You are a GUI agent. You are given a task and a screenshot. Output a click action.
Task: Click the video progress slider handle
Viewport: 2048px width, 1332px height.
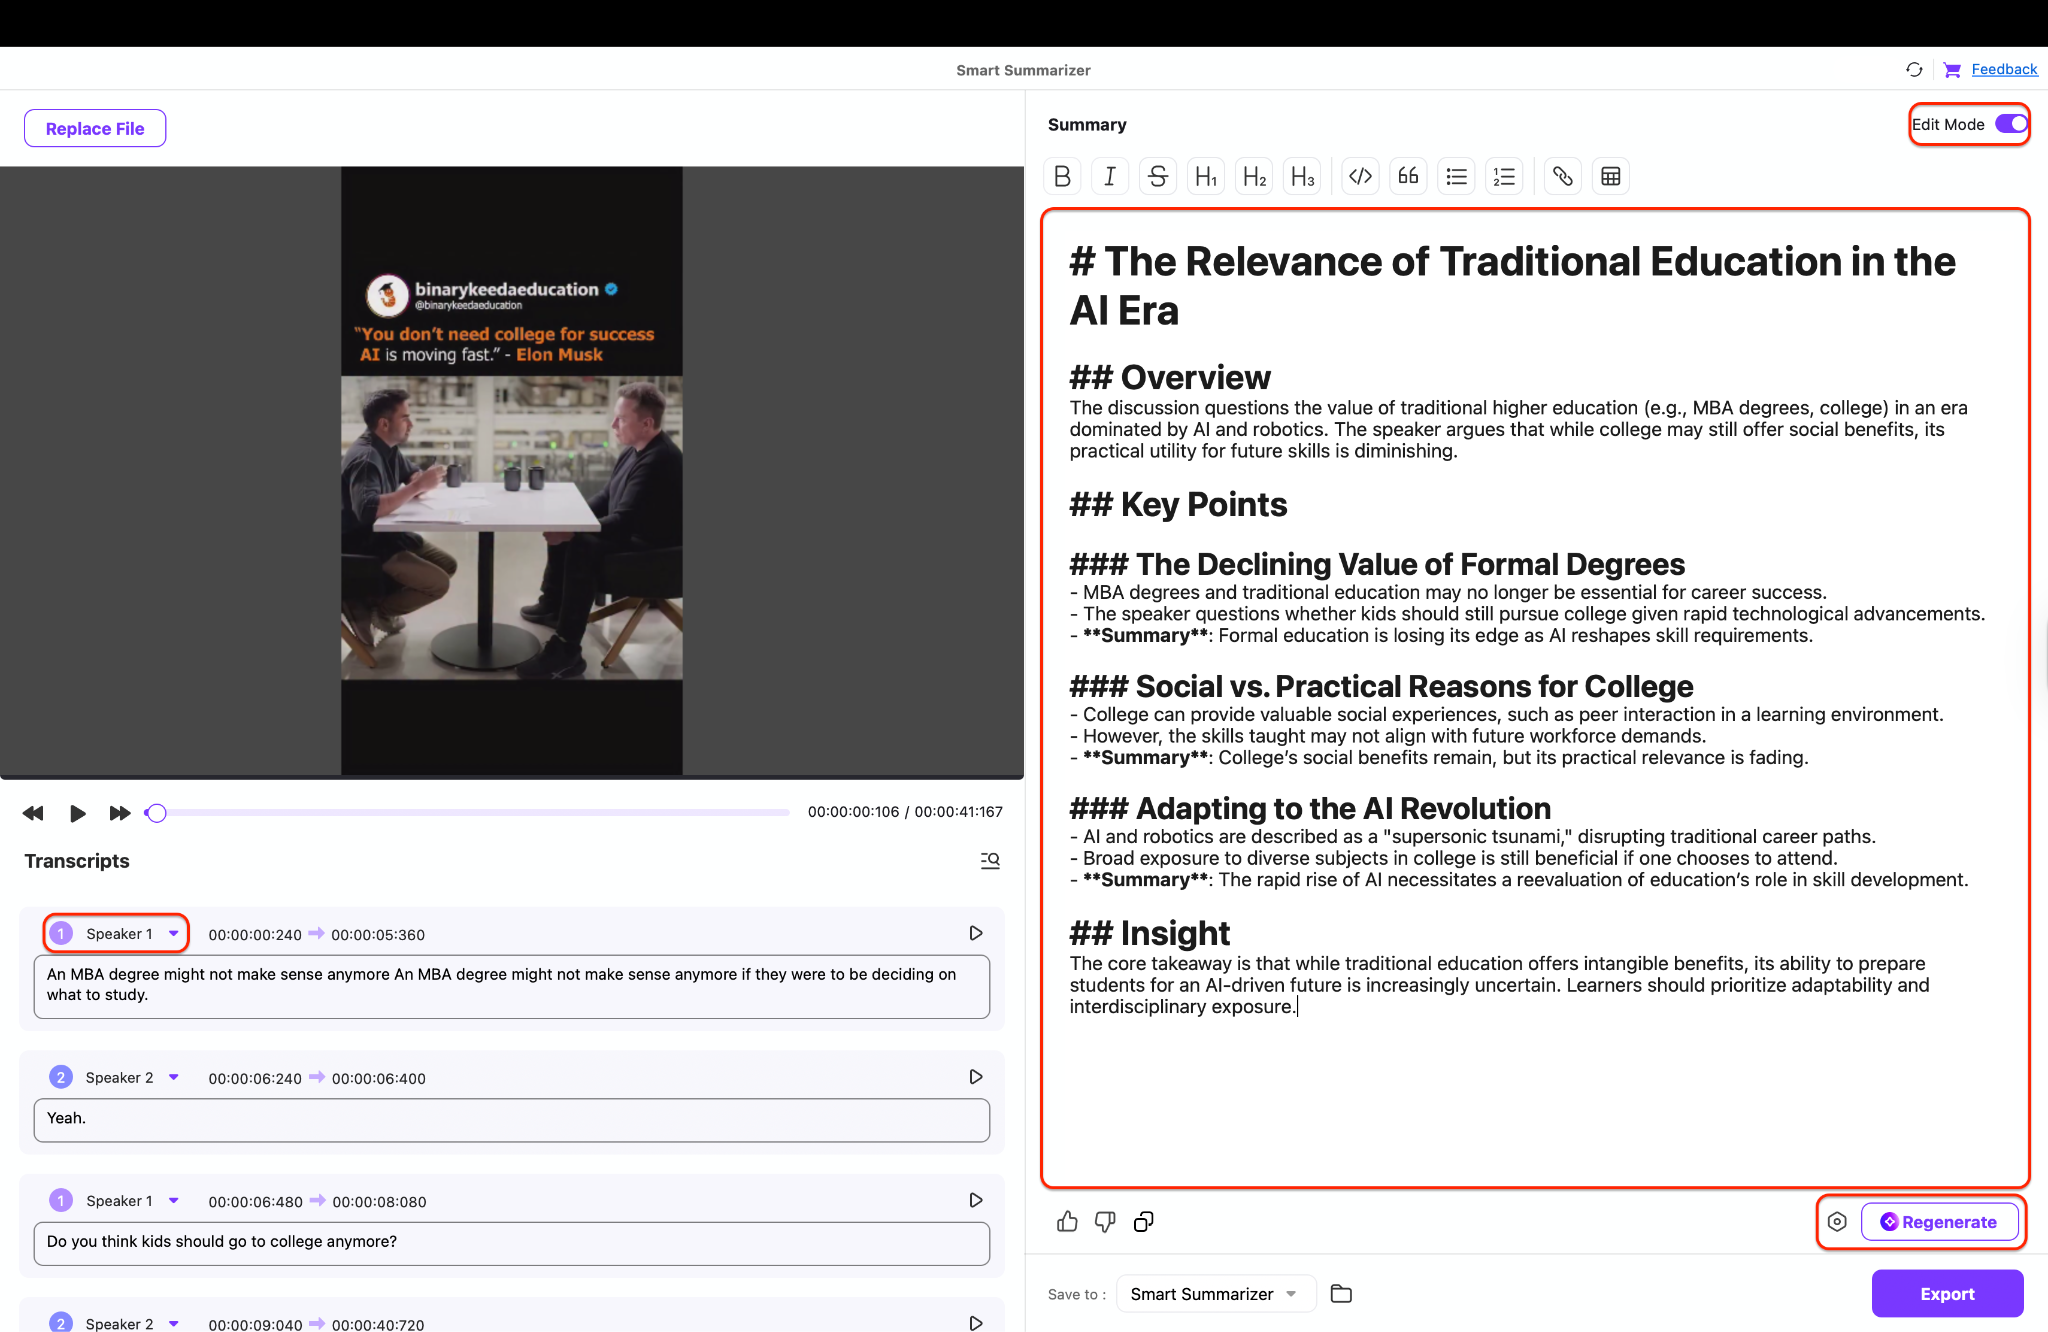pos(156,813)
